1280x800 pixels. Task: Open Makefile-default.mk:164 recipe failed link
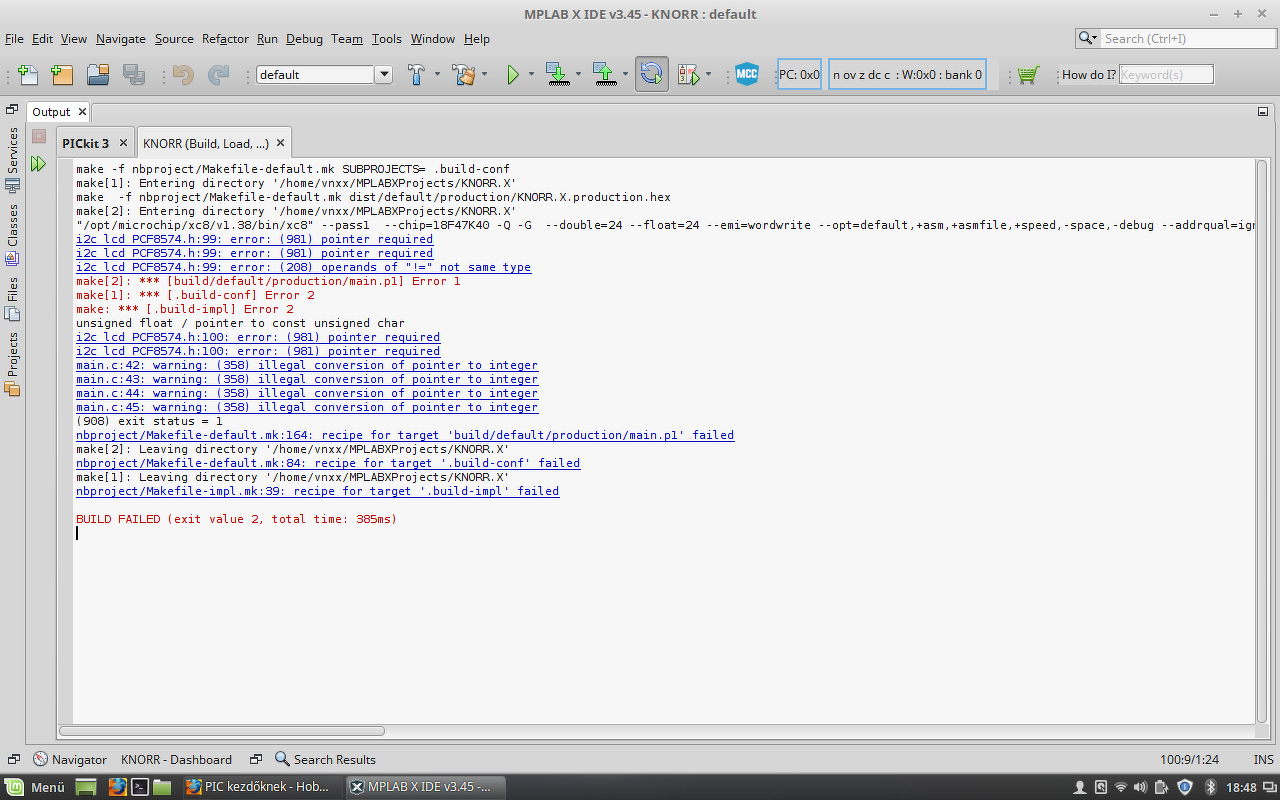(405, 435)
